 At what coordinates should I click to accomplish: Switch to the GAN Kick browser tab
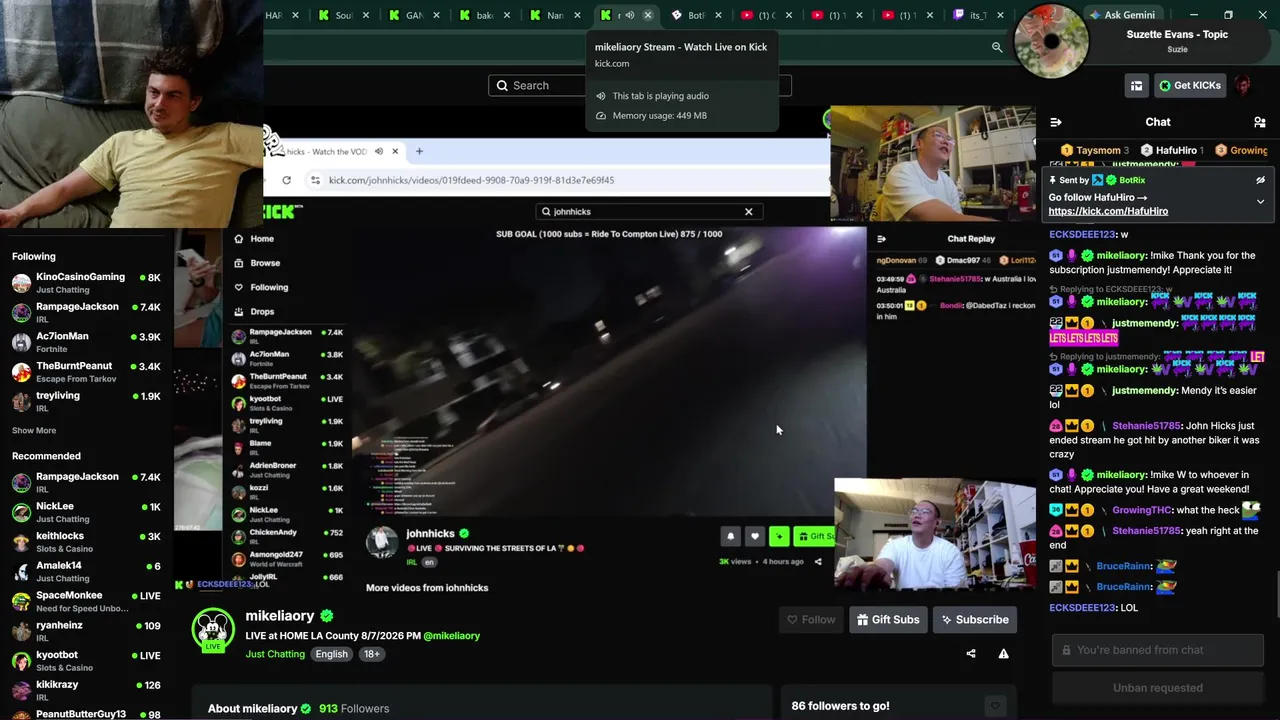[414, 15]
